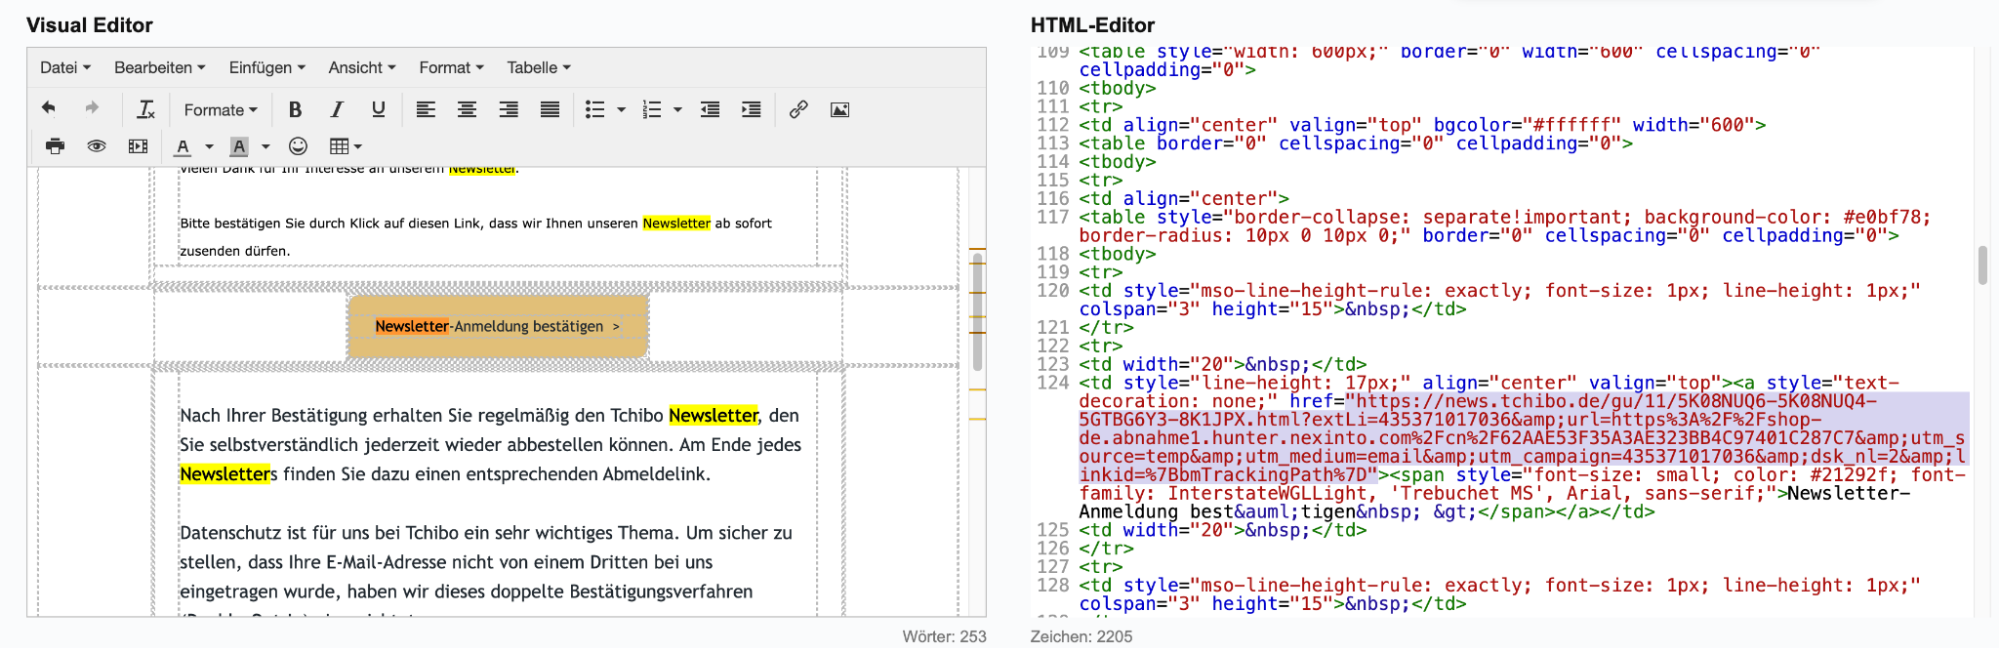
Task: Click paragraph starting 'Nach Ihrer Bestätigung'
Action: (490, 444)
